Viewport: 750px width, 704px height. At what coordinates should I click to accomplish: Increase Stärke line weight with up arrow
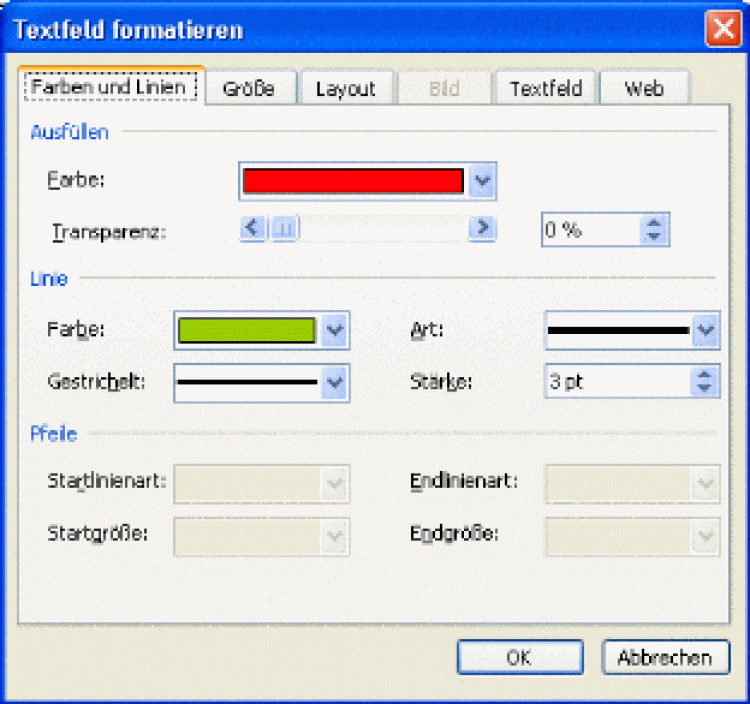(706, 374)
